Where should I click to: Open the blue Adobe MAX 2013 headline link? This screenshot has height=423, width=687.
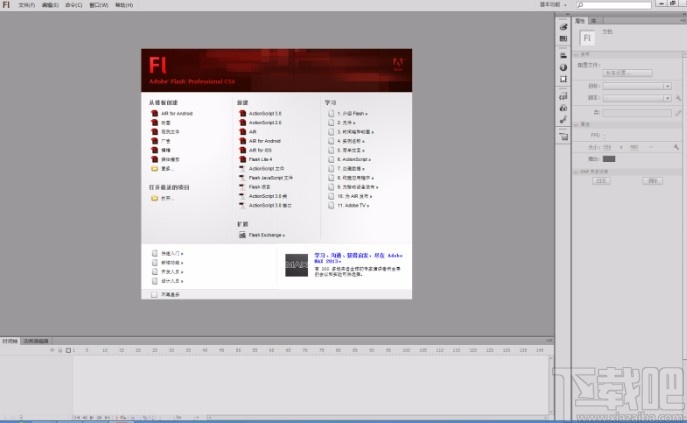[358, 258]
